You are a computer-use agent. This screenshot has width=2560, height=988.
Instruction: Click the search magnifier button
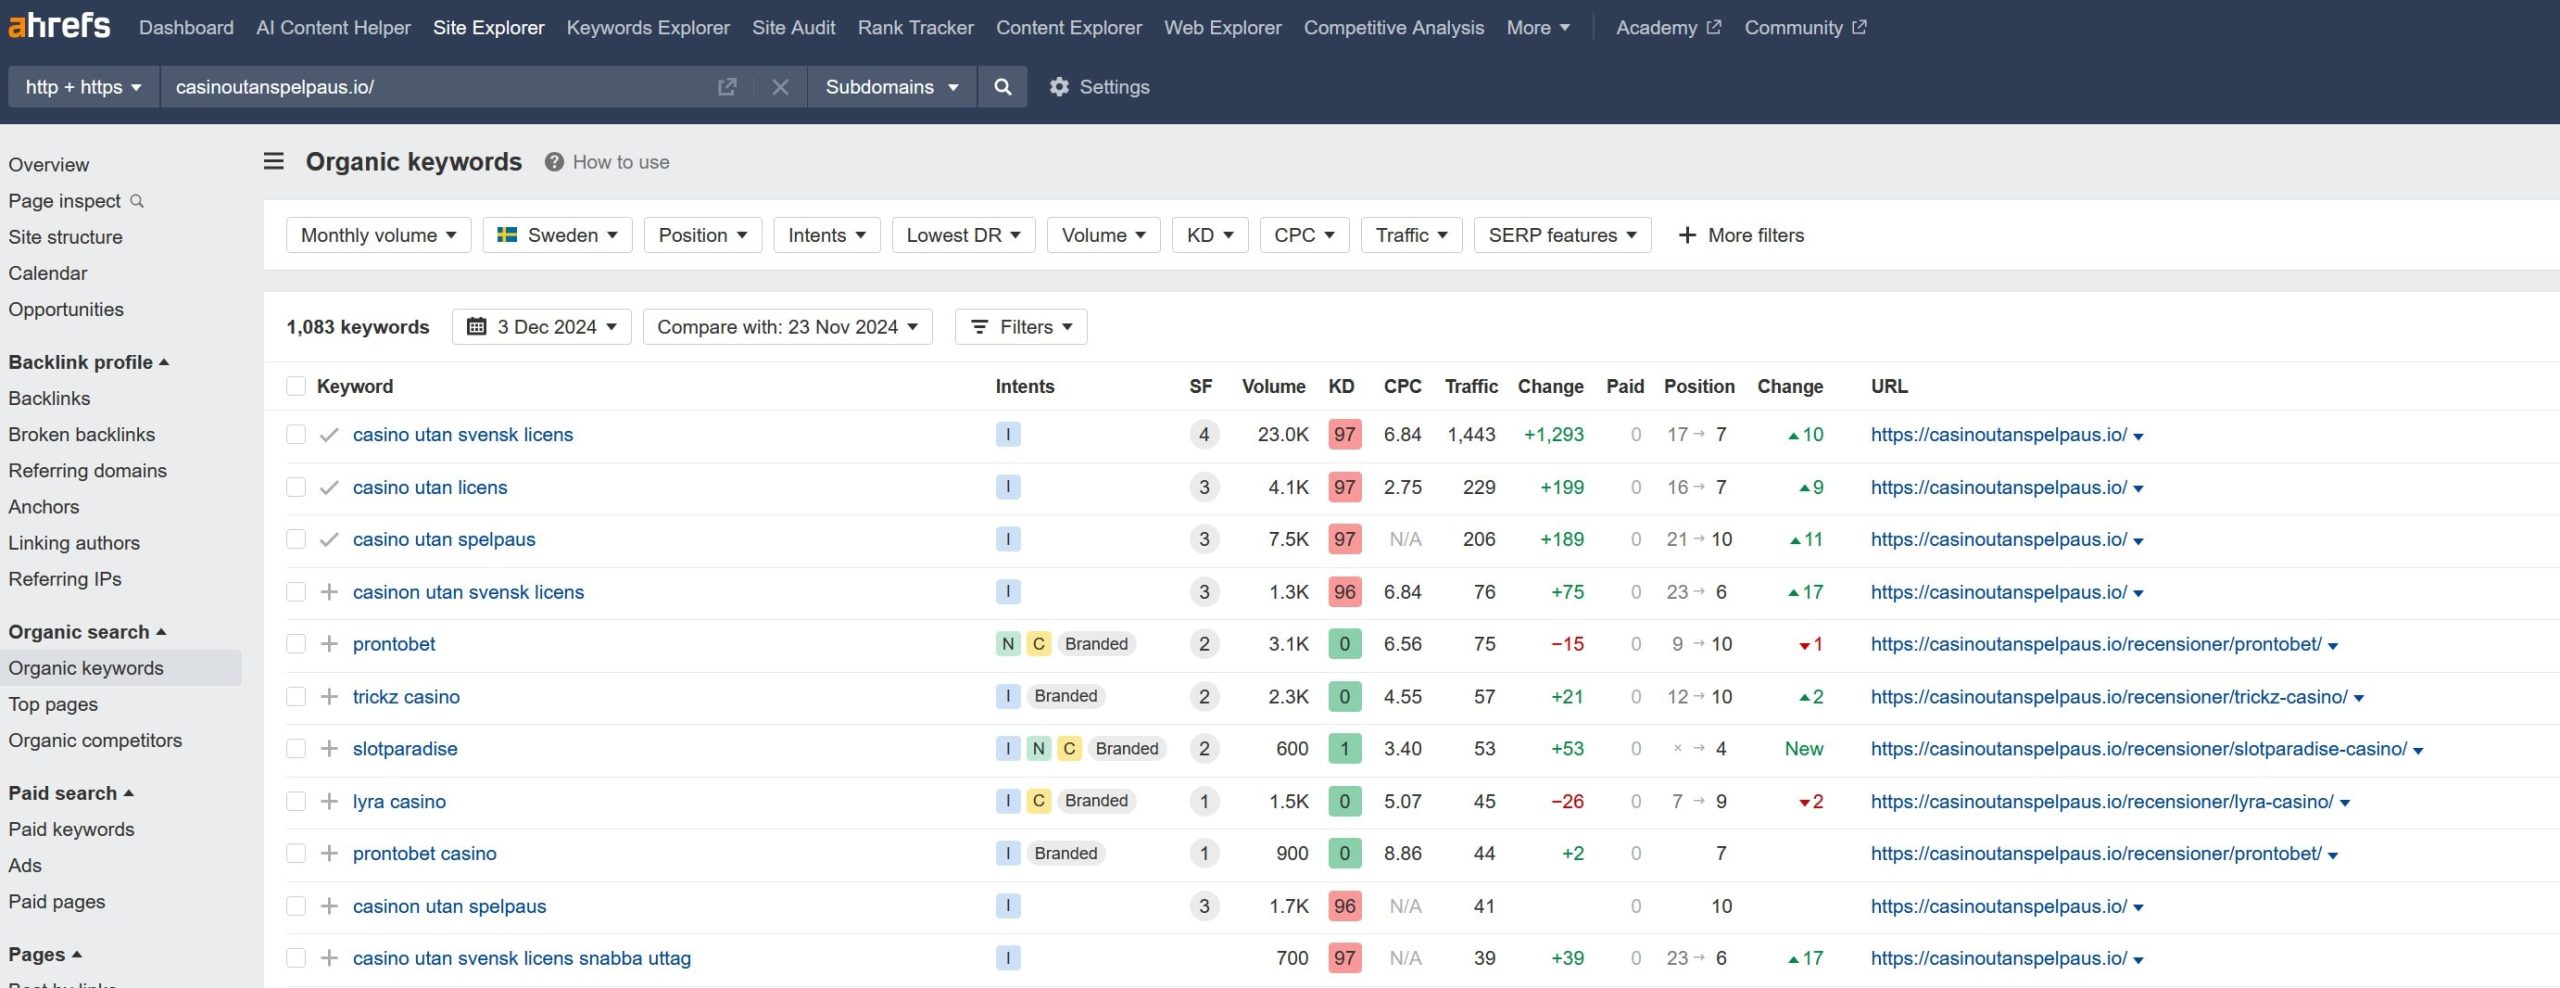pyautogui.click(x=1002, y=87)
